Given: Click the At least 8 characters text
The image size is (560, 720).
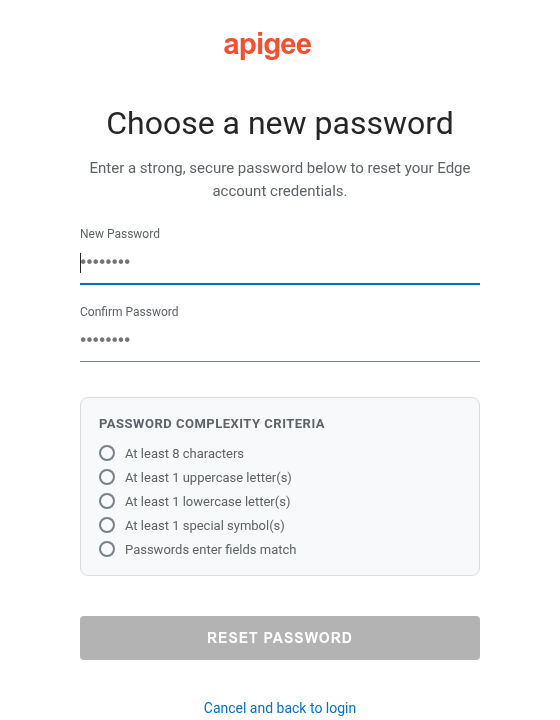Looking at the screenshot, I should pyautogui.click(x=184, y=454).
